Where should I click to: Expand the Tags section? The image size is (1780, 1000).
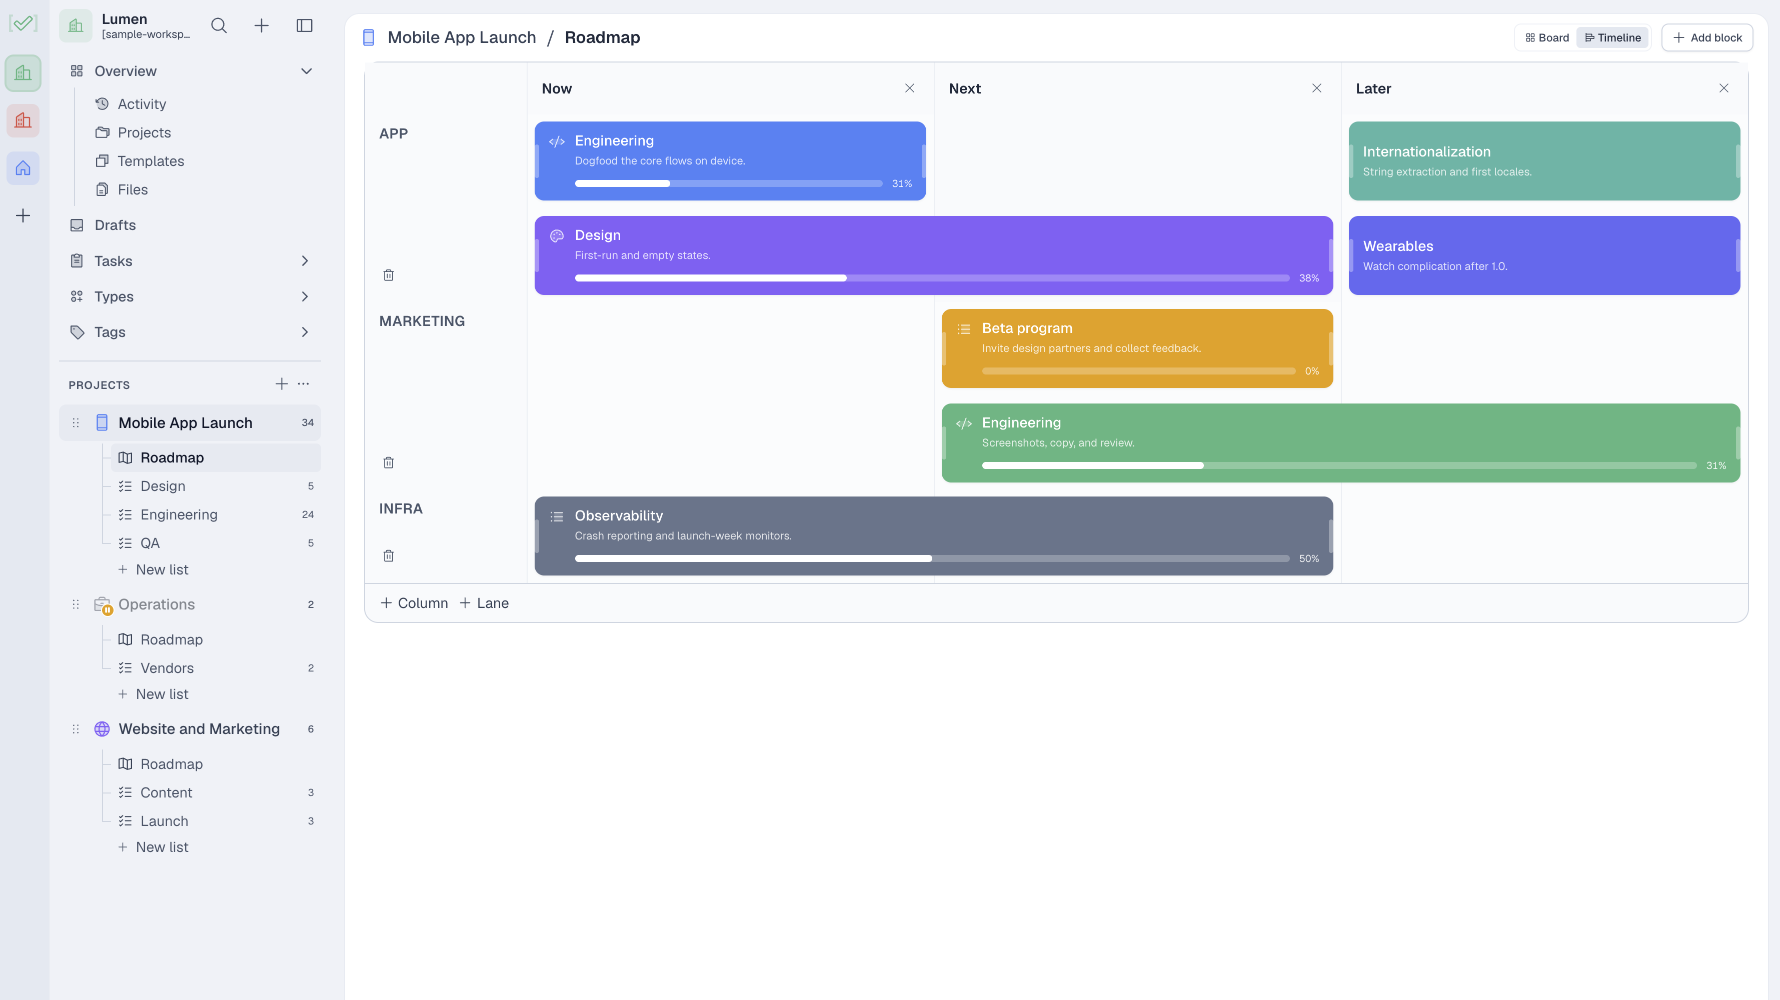point(305,332)
